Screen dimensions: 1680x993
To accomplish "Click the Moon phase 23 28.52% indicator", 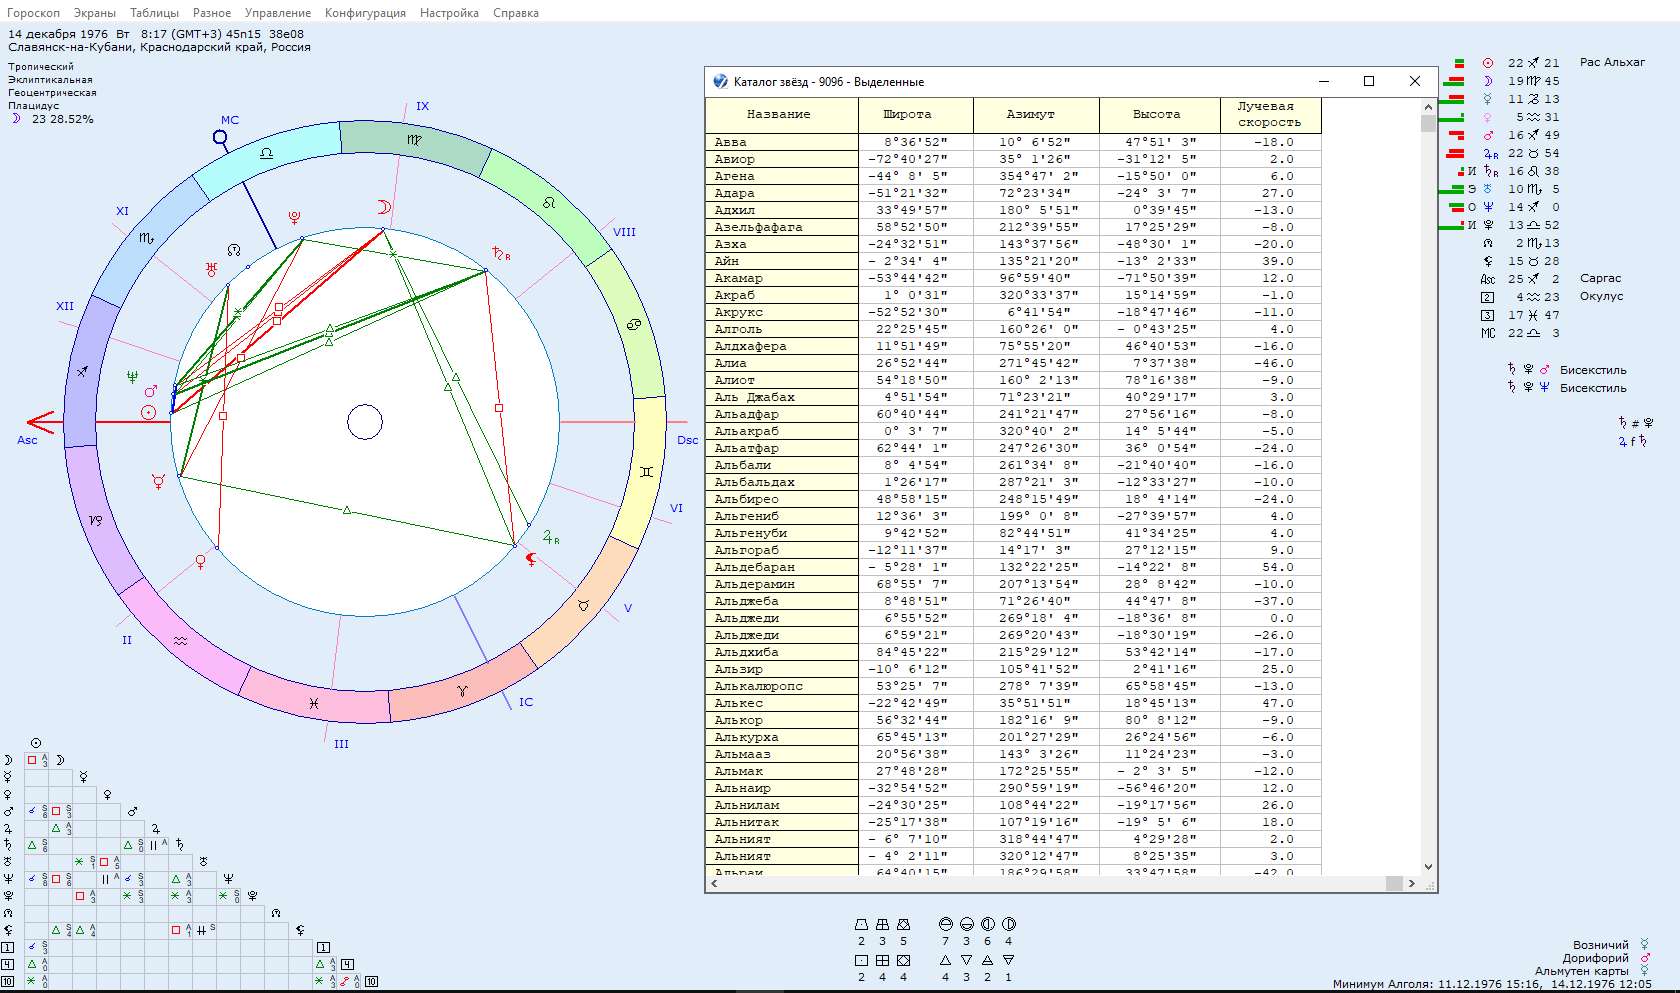I will pos(52,119).
